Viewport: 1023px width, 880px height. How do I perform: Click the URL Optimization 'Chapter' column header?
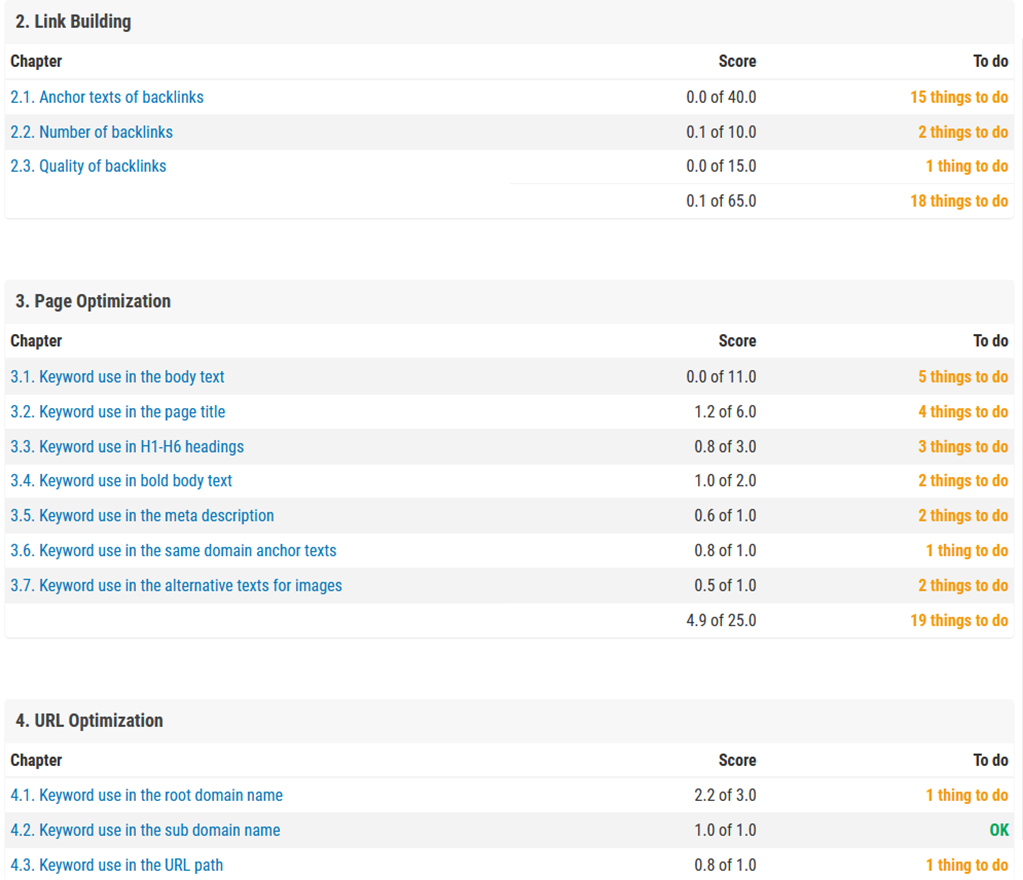[36, 761]
